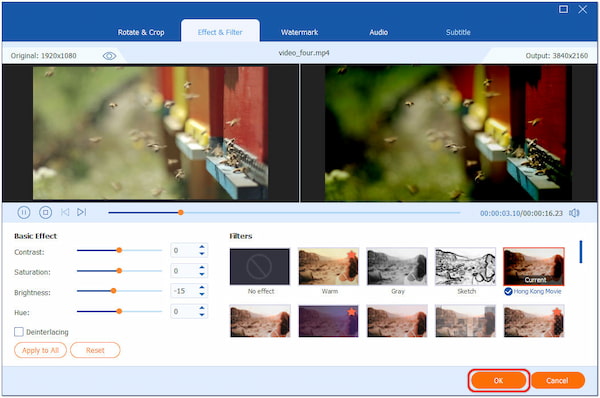Go to previous frame

pos(65,212)
